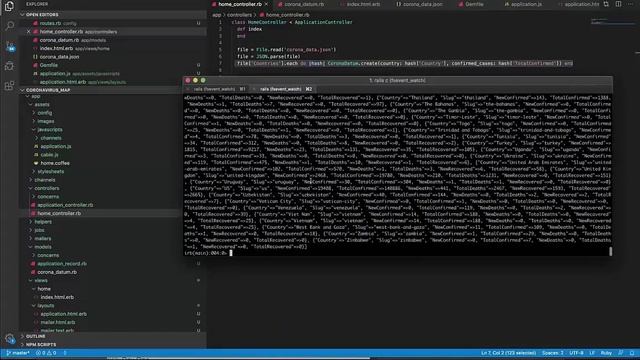The width and height of the screenshot is (640, 360).
Task: Open the Search view in activity bar
Action: tap(9, 26)
